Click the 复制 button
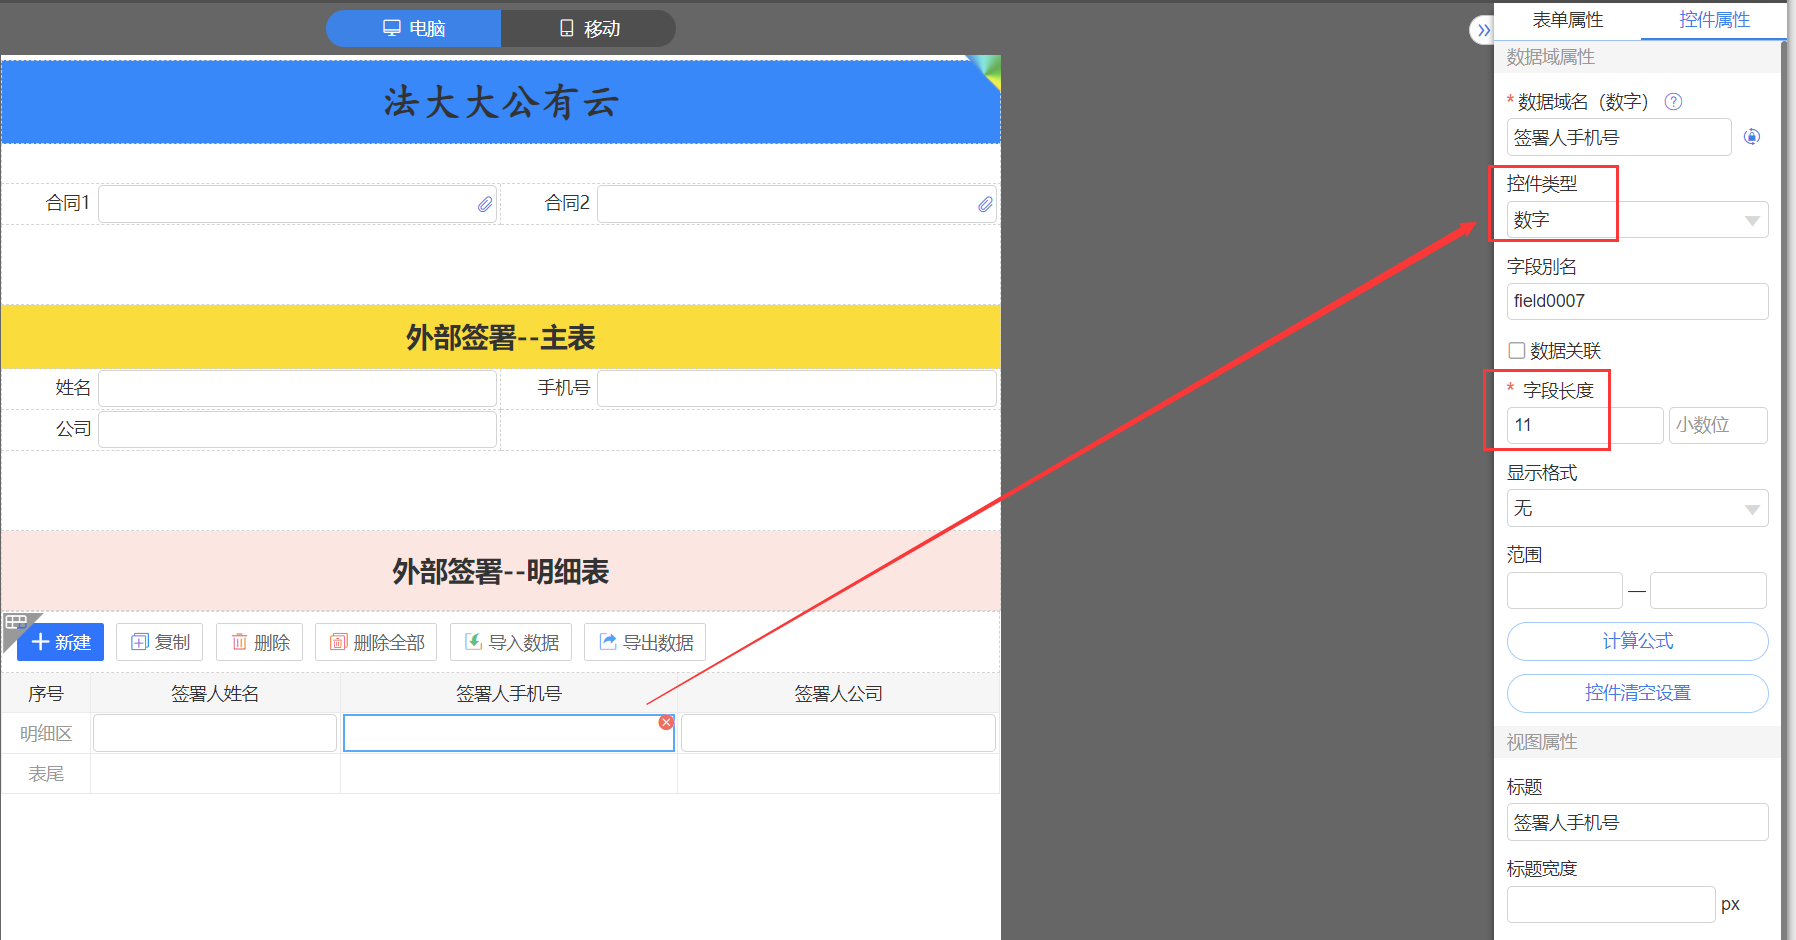 pos(160,642)
